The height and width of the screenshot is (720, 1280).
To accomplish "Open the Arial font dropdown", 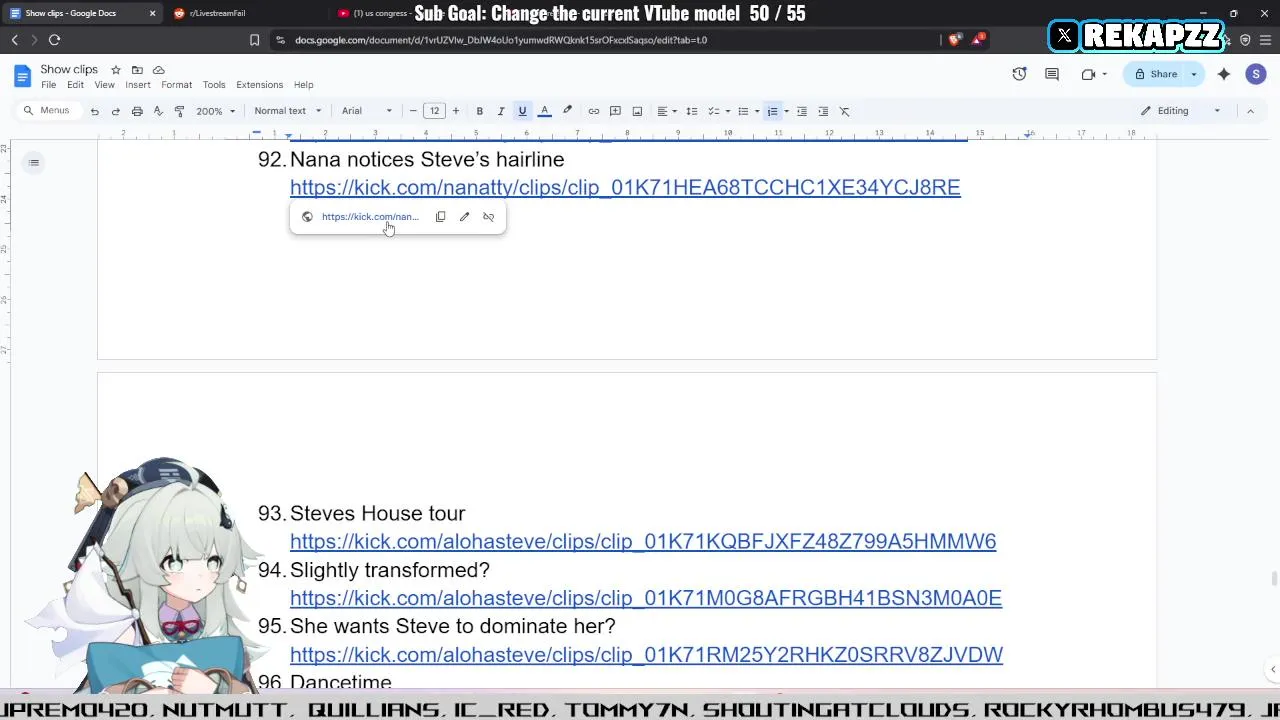I will pos(366,111).
